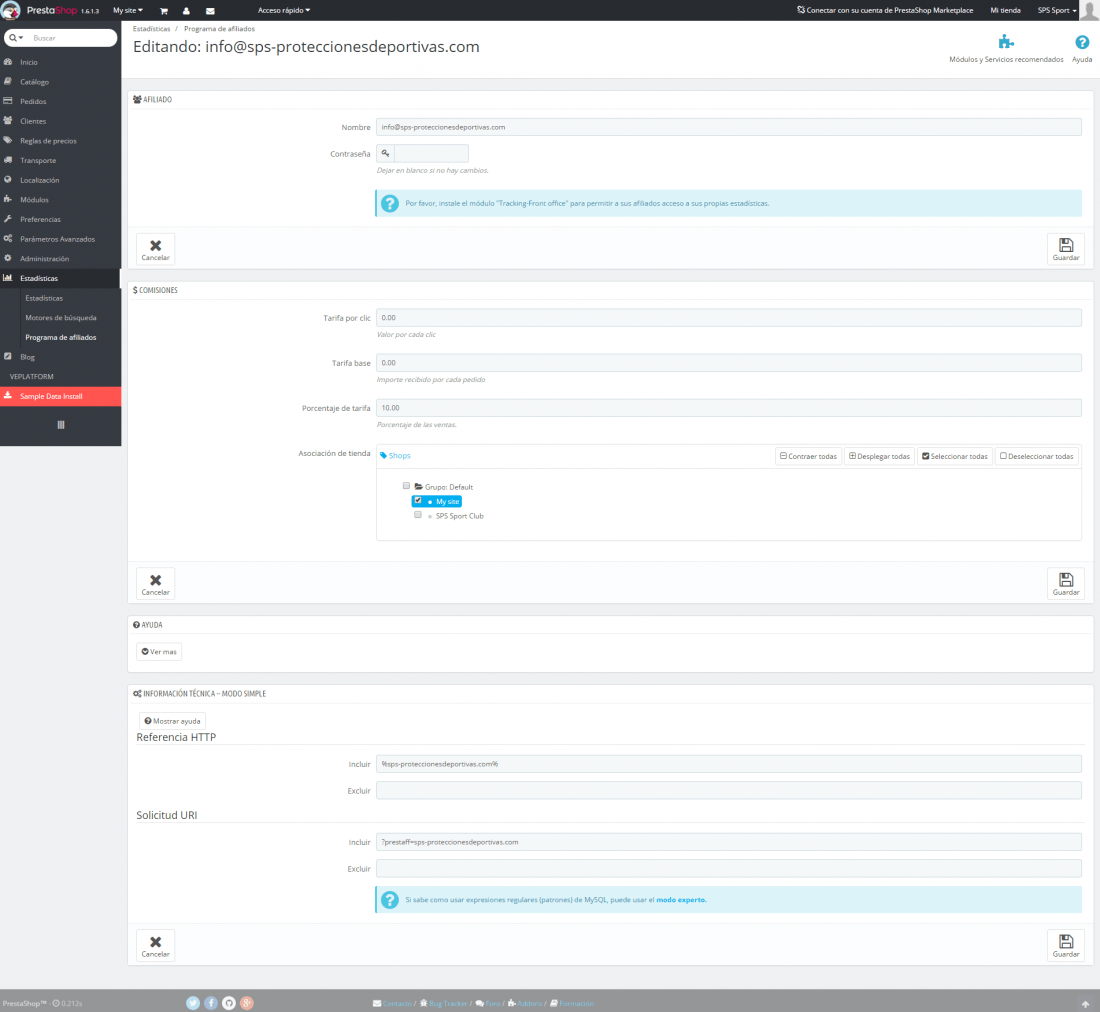1100x1012 pixels.
Task: Click Contraer todas in shops tree
Action: point(808,457)
